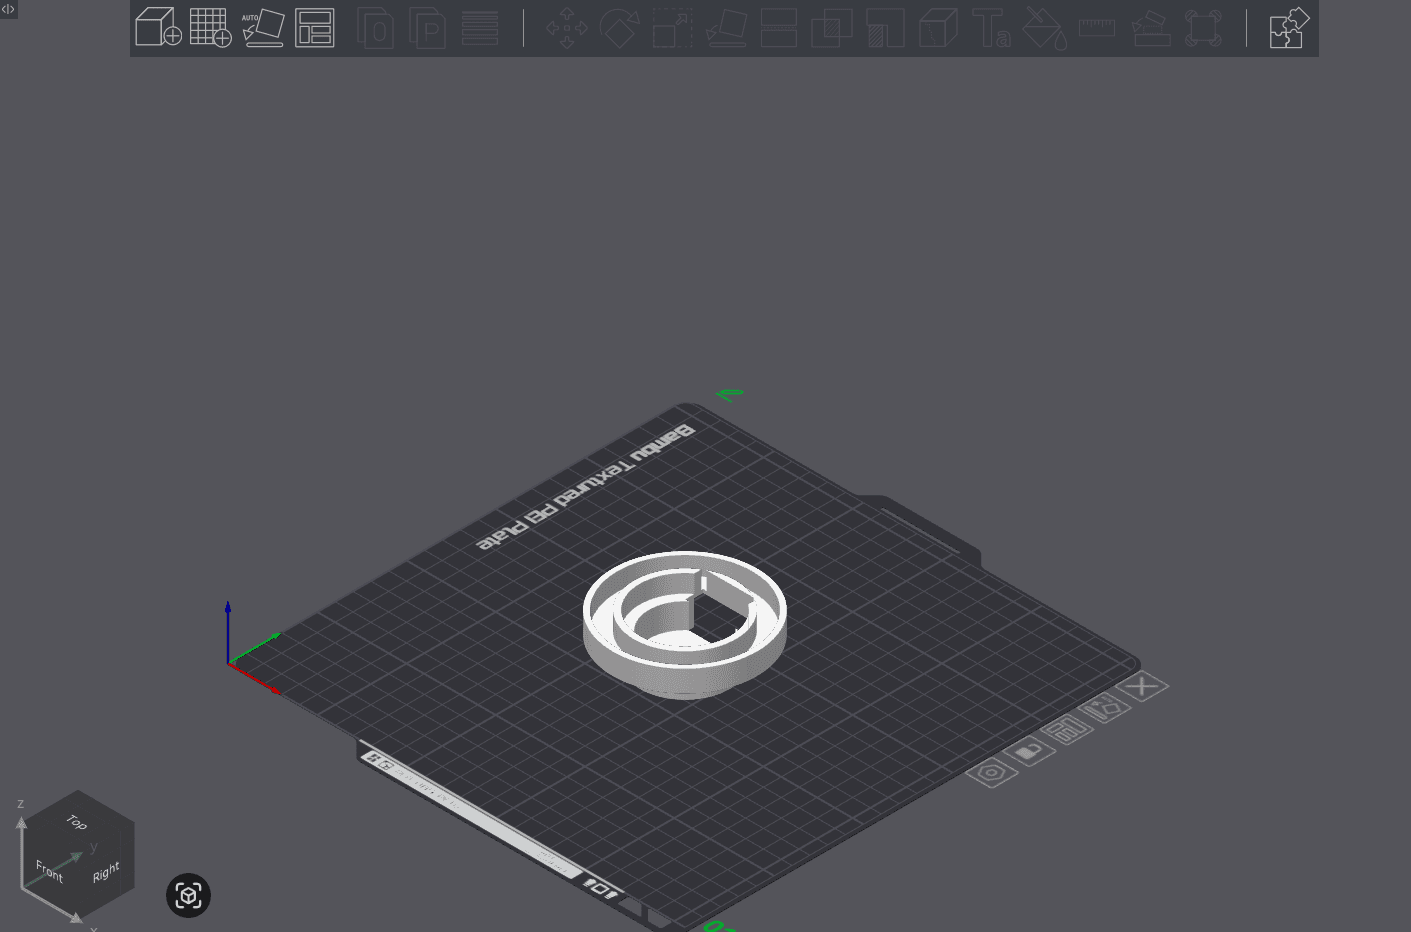Run auto-orient on the model
The image size is (1411, 932).
tap(264, 28)
